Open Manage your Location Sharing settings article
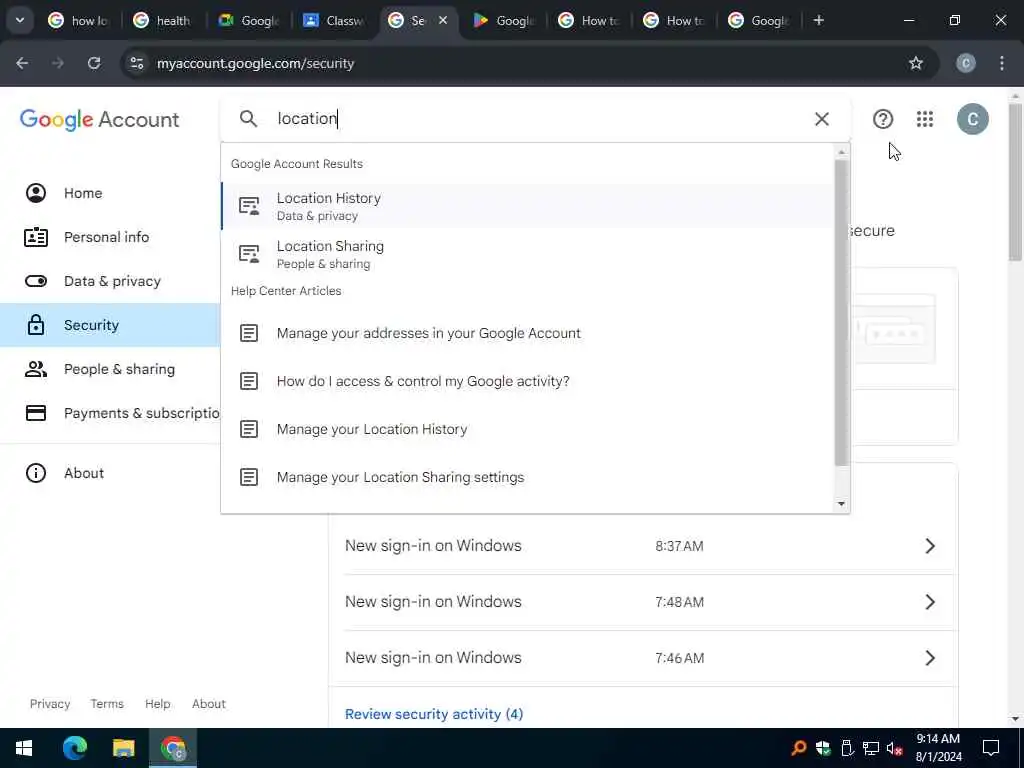This screenshot has height=768, width=1024. [528, 477]
